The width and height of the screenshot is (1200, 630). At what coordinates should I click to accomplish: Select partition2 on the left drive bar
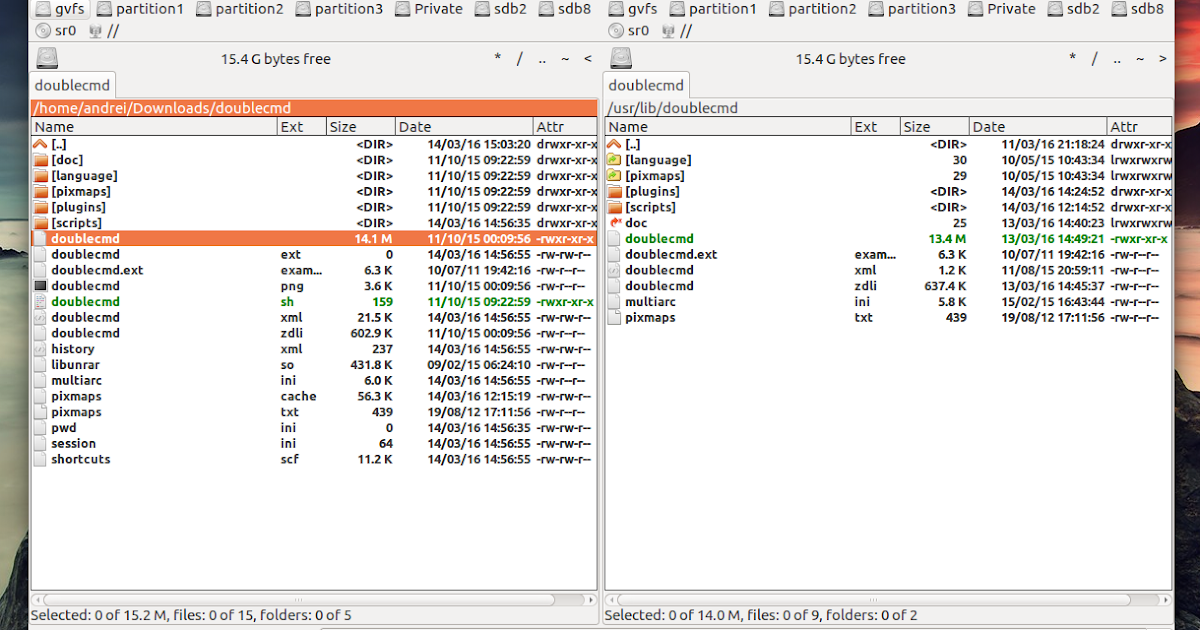coord(239,9)
